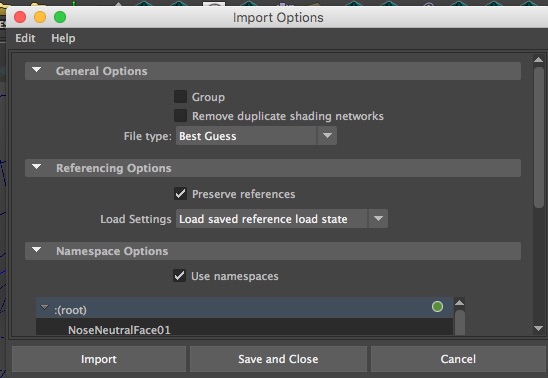Screen dimensions: 548x378
Task: Uncheck Preserve references
Action: click(x=180, y=194)
